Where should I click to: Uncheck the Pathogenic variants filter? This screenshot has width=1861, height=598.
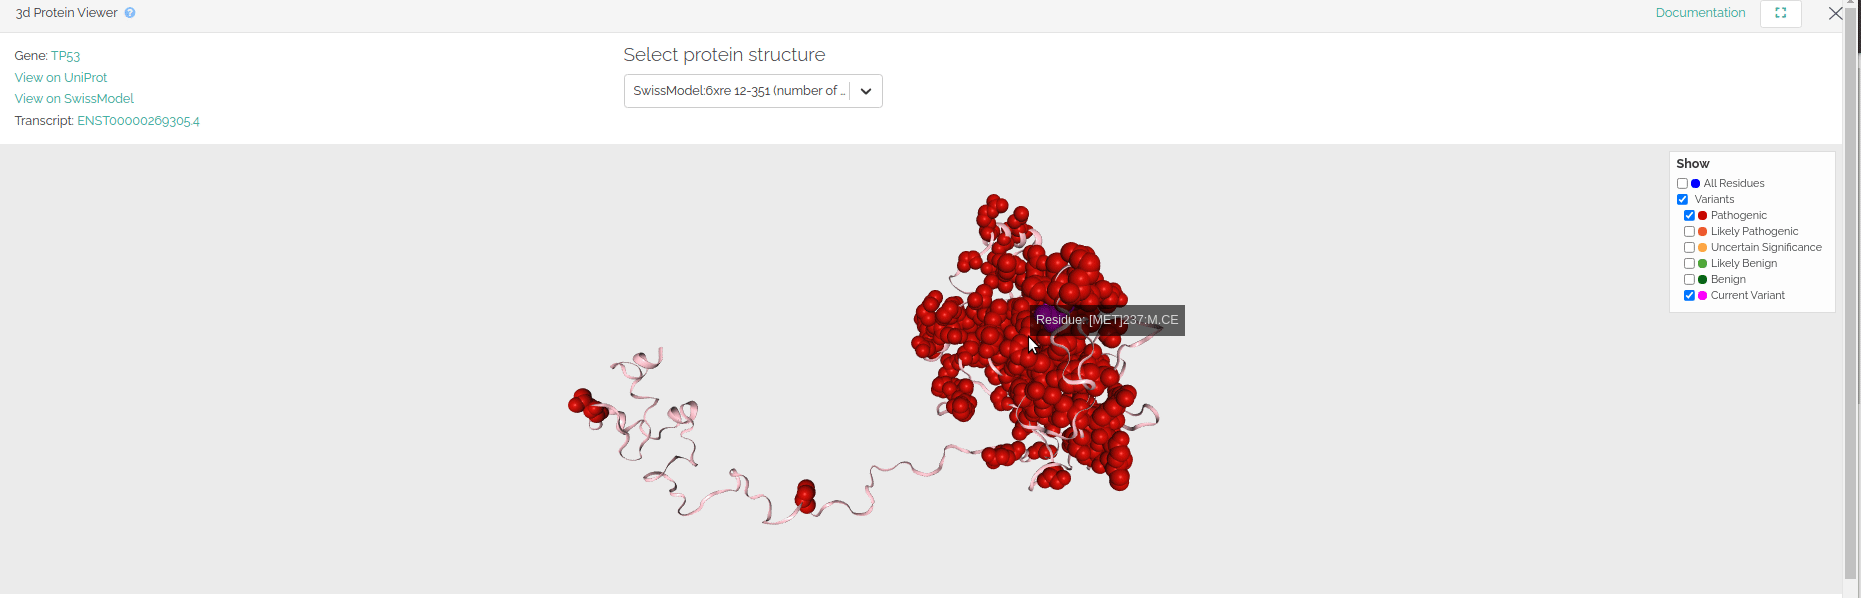[x=1690, y=215]
